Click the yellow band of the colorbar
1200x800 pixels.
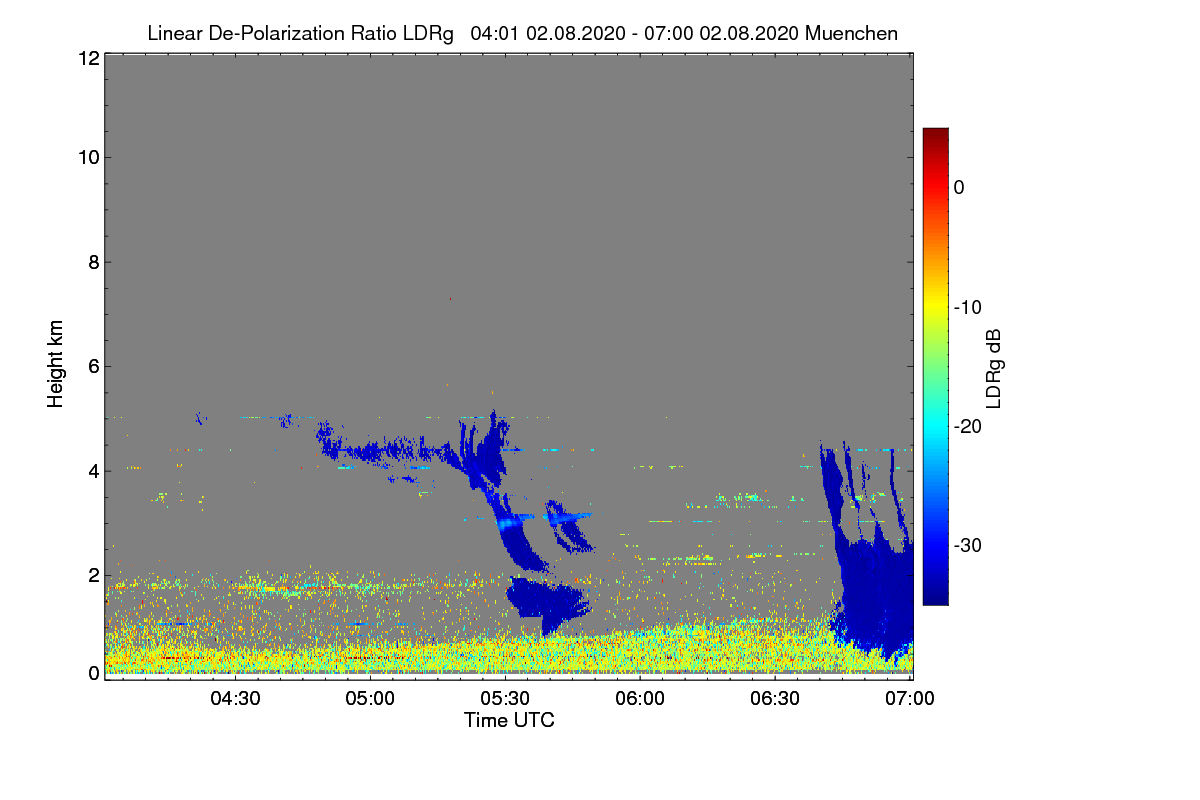[935, 306]
